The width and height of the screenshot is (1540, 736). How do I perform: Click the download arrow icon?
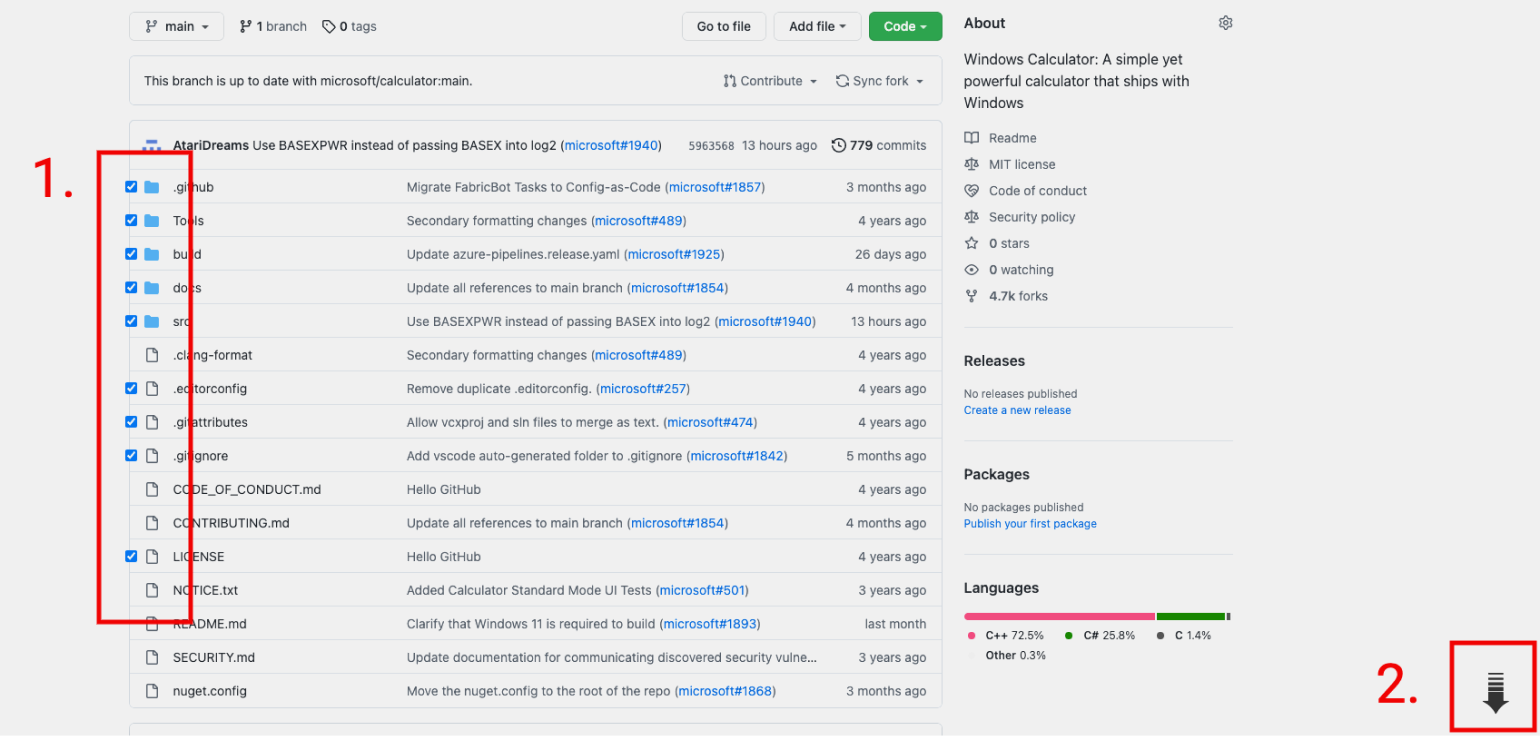pyautogui.click(x=1495, y=693)
